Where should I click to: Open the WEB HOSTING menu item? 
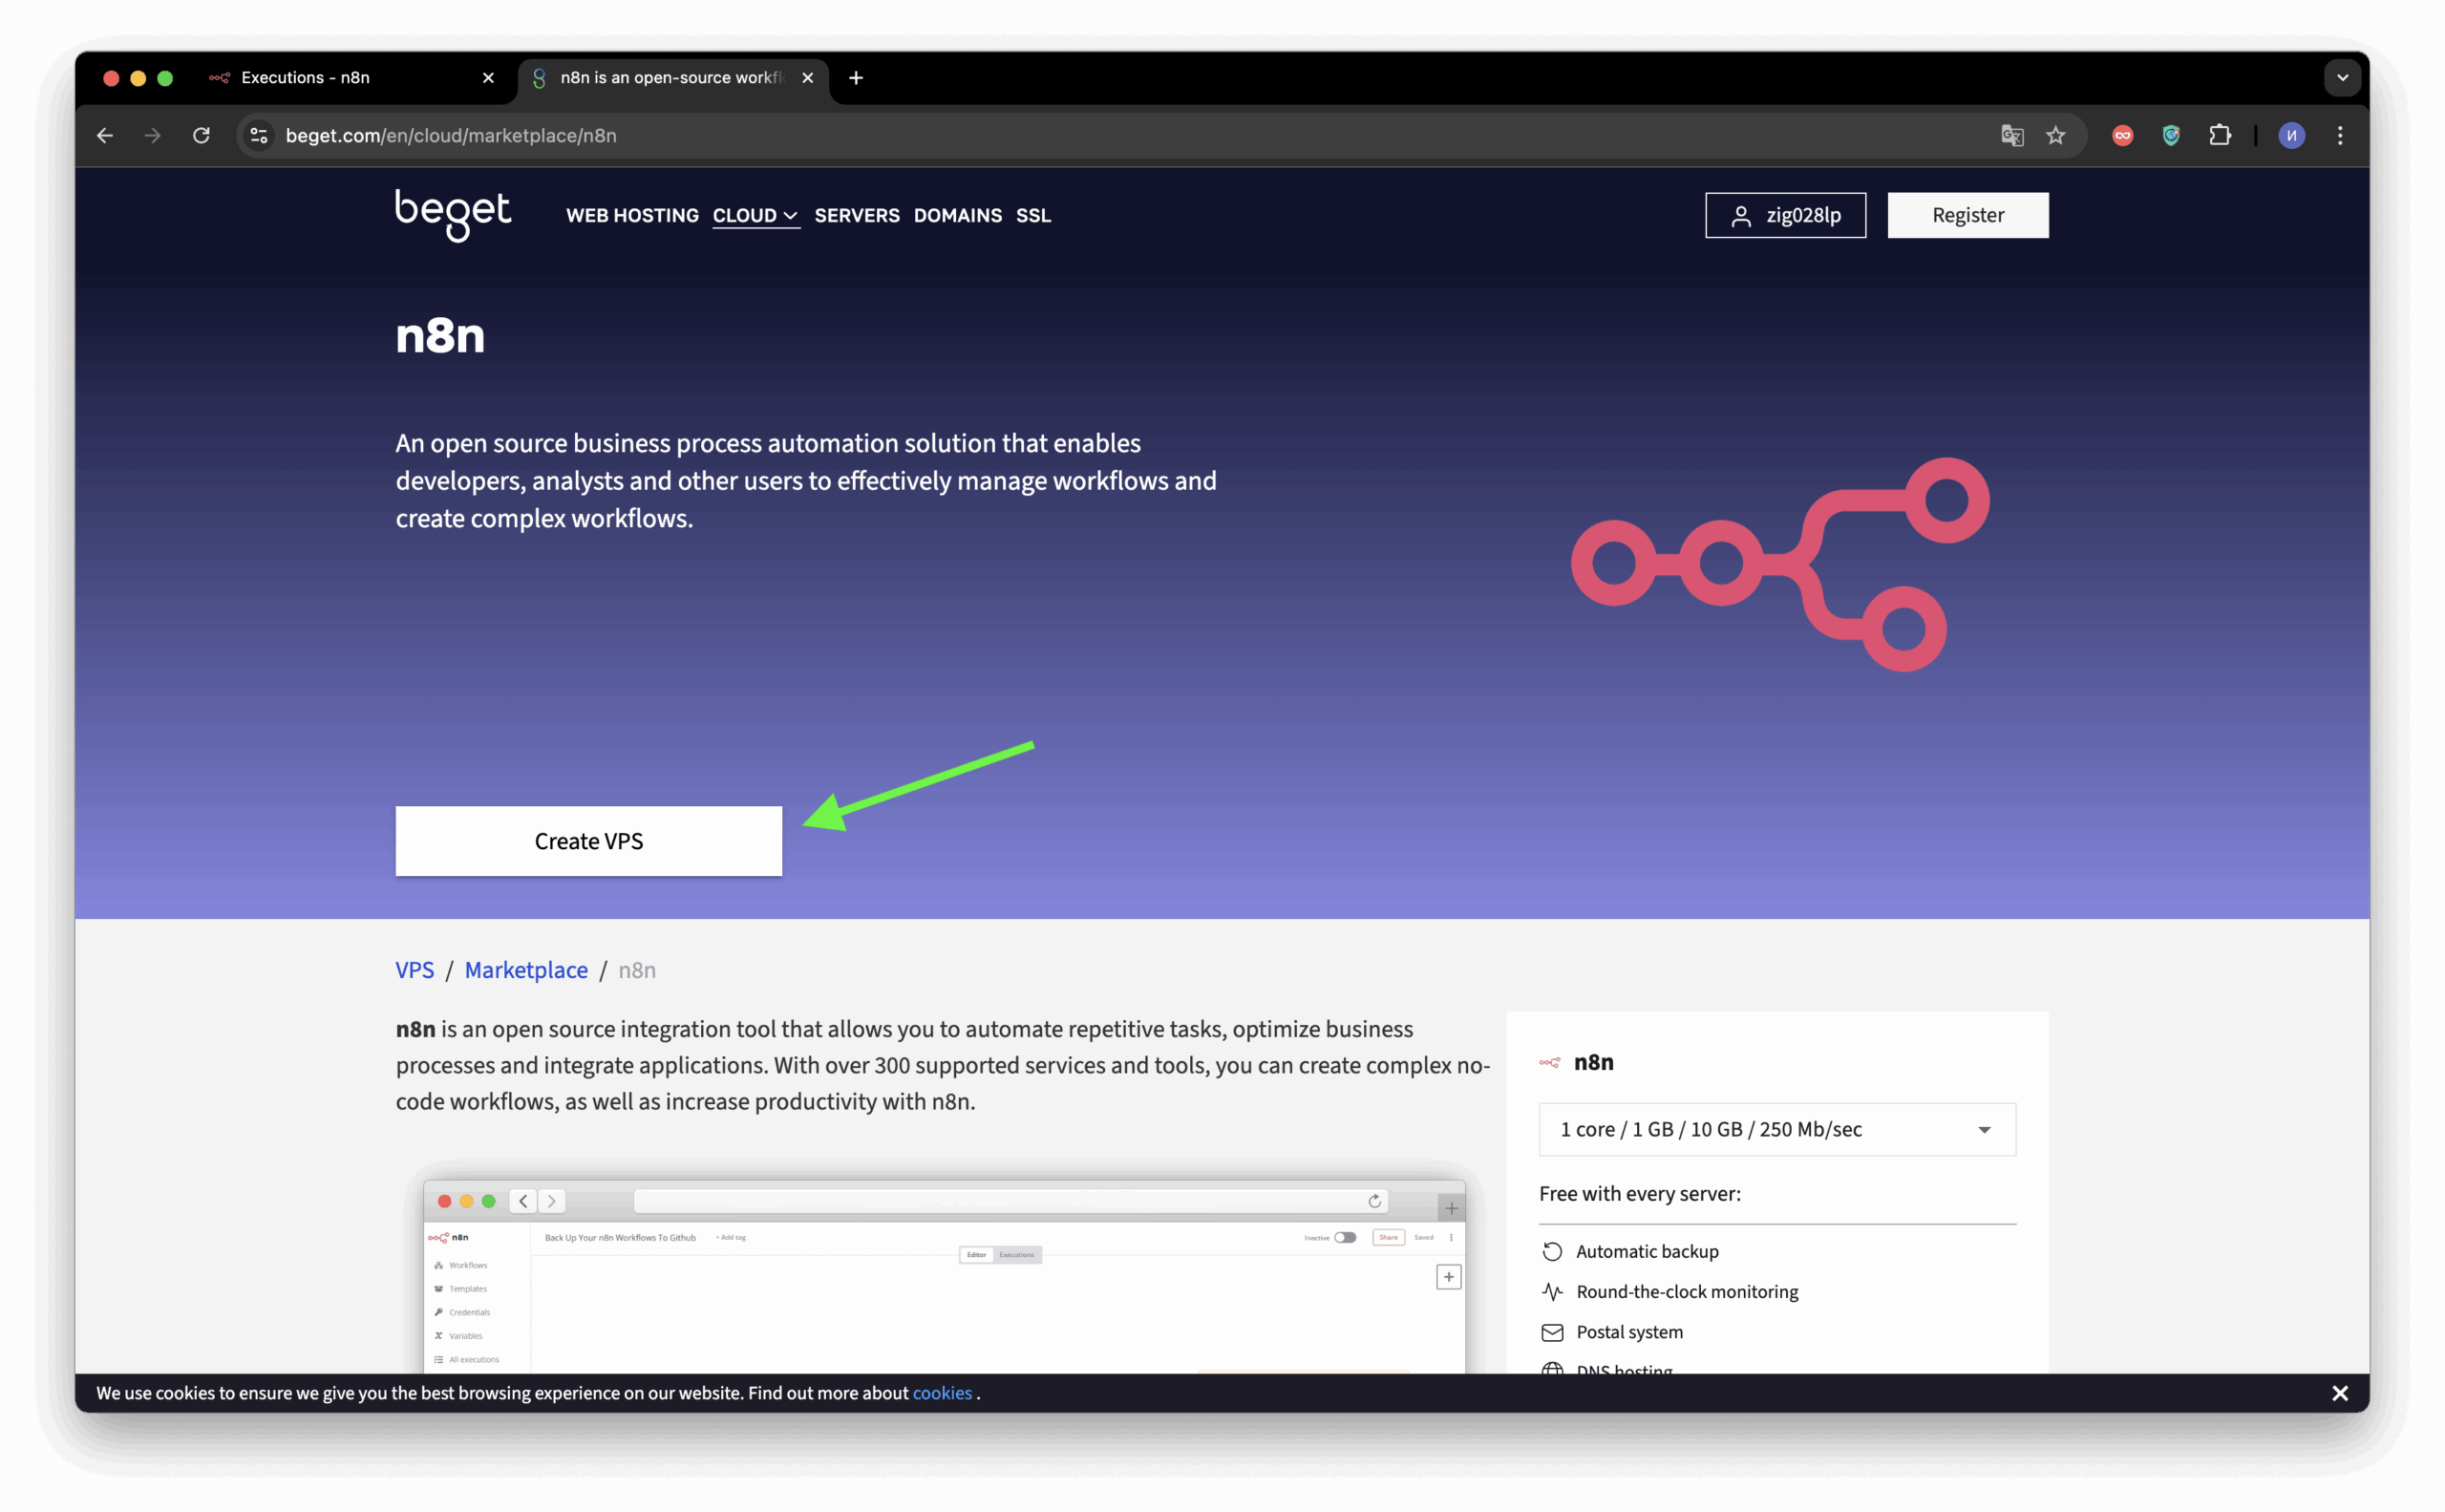pos(632,215)
